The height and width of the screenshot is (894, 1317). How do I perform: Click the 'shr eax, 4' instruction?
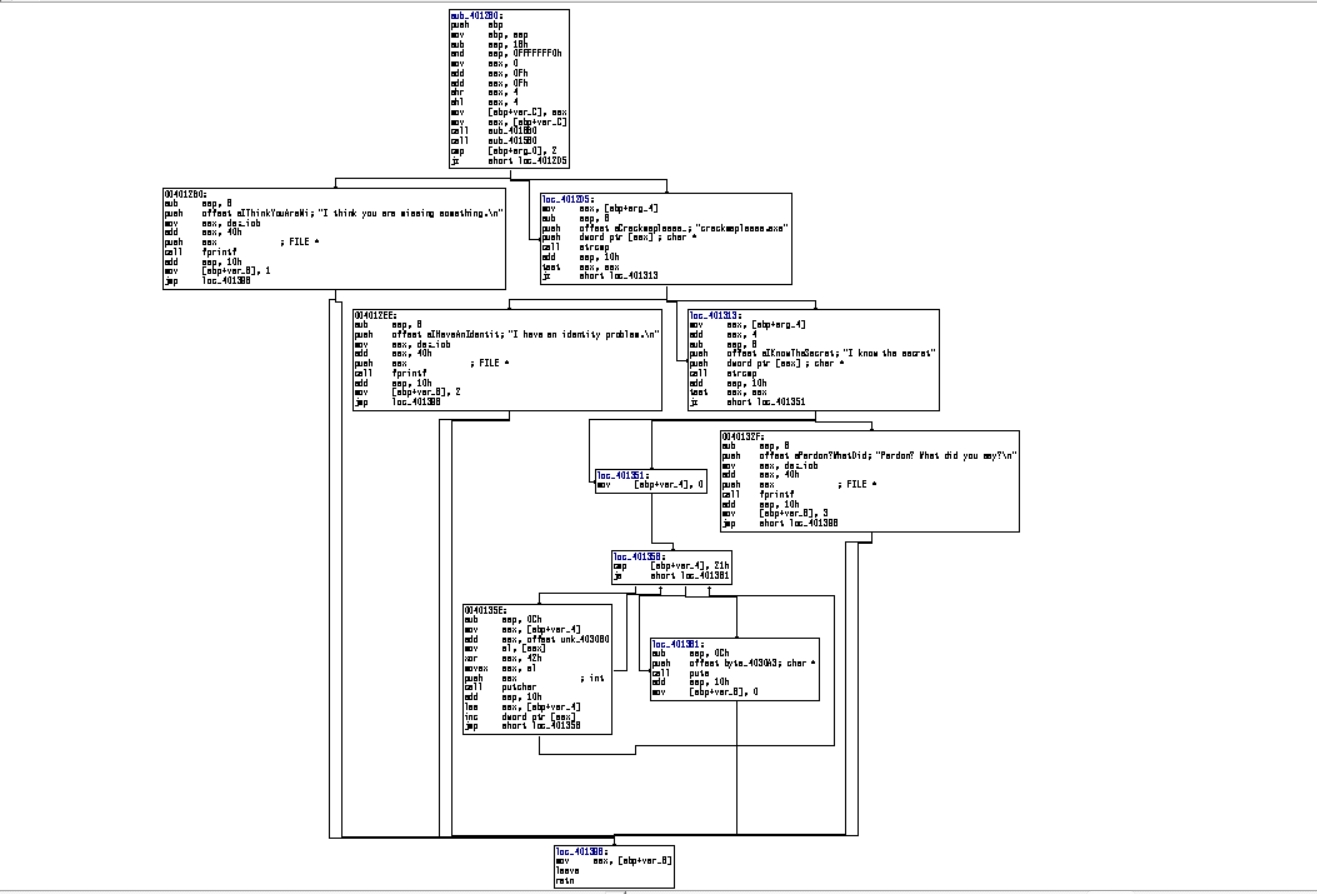pos(485,93)
